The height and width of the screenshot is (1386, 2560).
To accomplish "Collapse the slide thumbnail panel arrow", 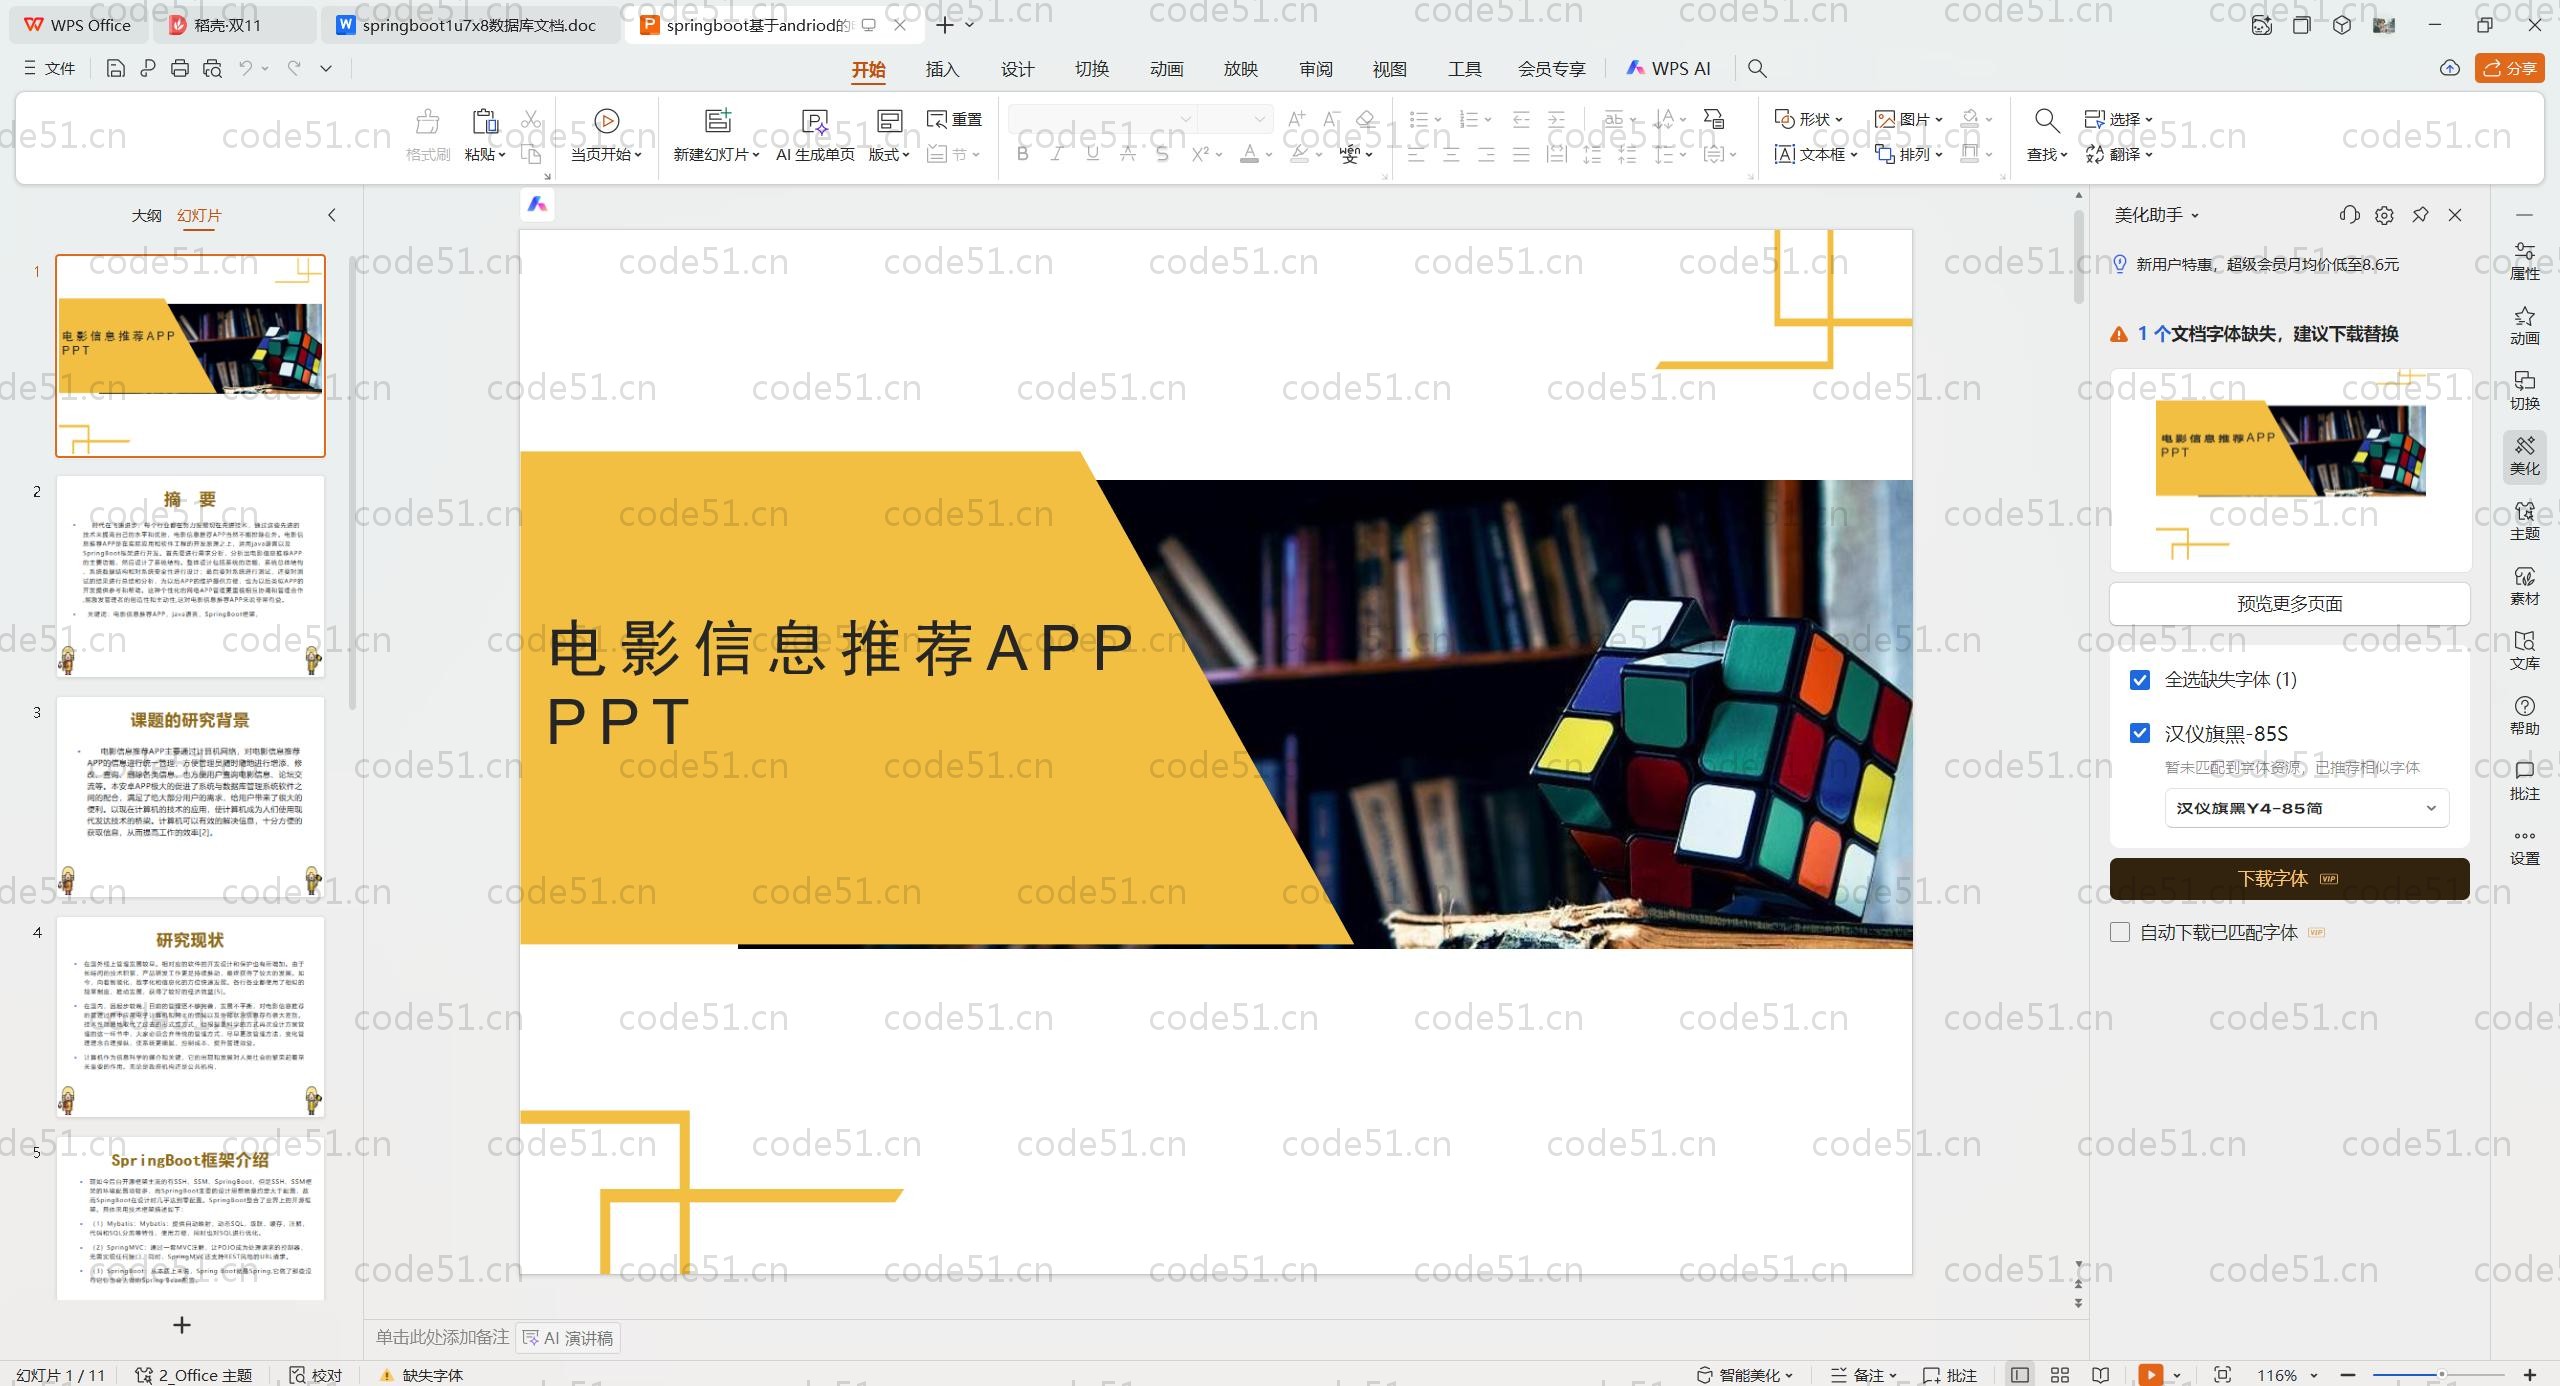I will [x=332, y=215].
